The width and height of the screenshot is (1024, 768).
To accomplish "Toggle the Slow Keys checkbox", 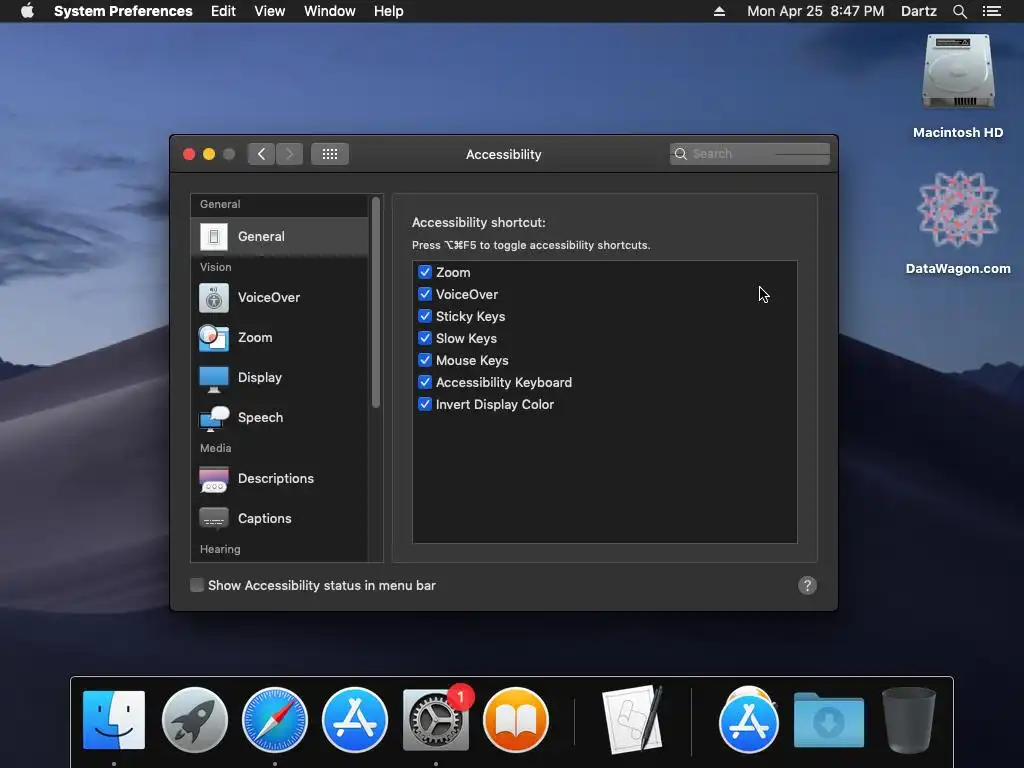I will coord(425,338).
